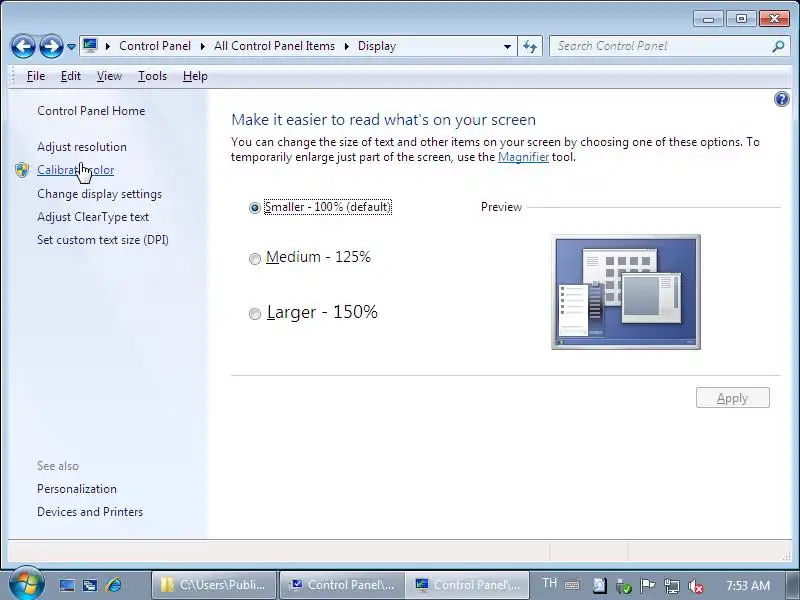Open the Magnifier tool link
The image size is (800, 600).
point(523,157)
